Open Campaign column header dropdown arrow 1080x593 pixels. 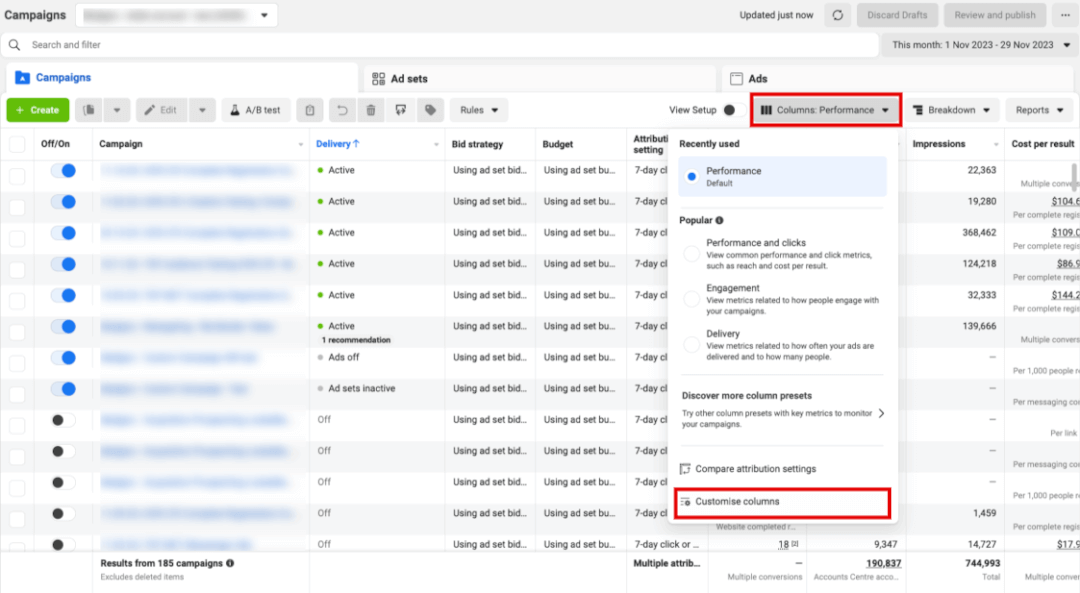click(x=300, y=145)
